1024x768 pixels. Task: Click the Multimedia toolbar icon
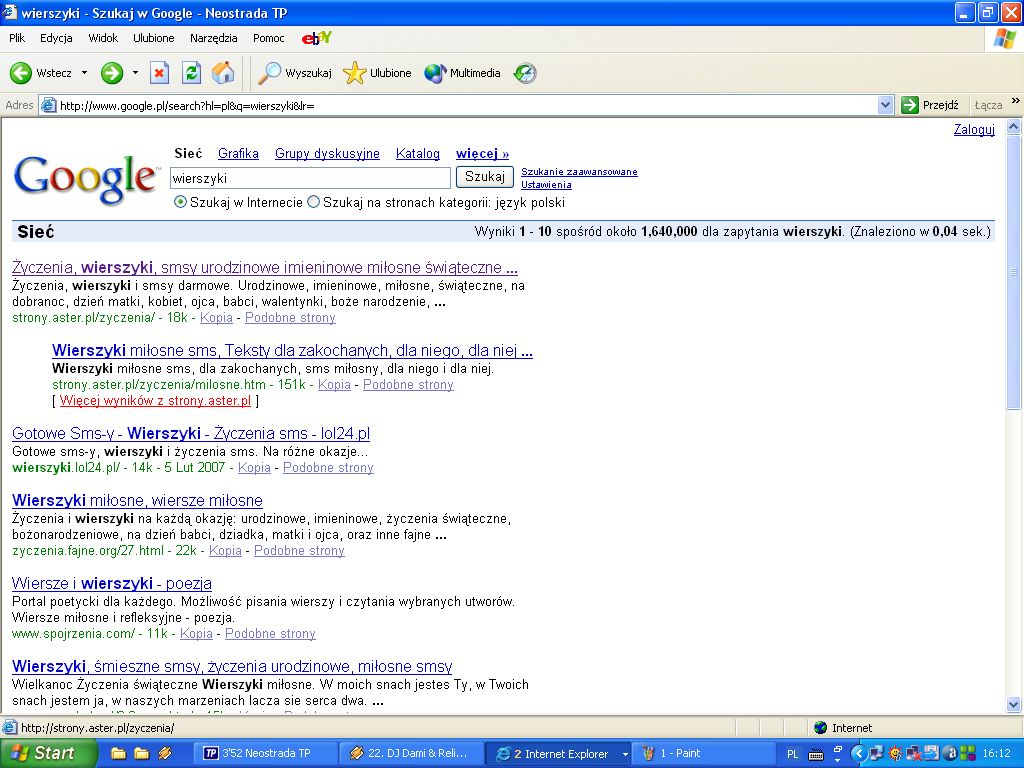[462, 73]
